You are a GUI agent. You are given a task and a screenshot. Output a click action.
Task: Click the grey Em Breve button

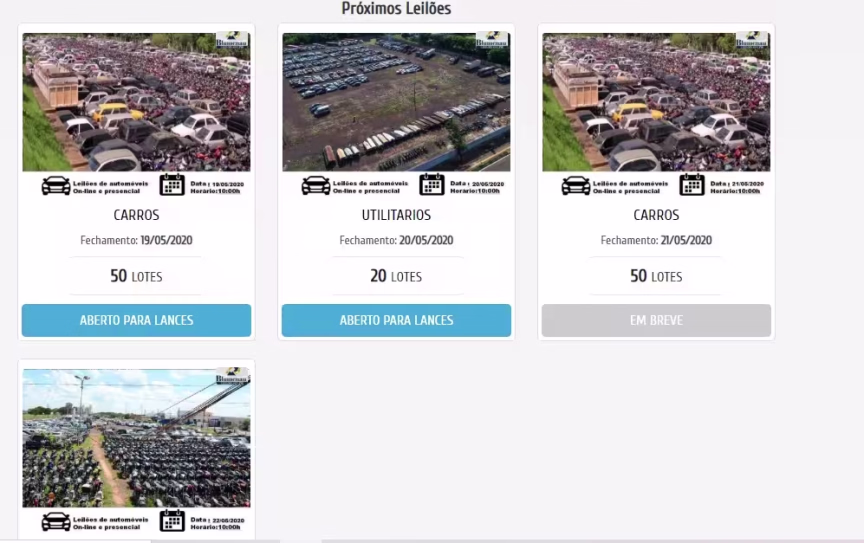(656, 320)
